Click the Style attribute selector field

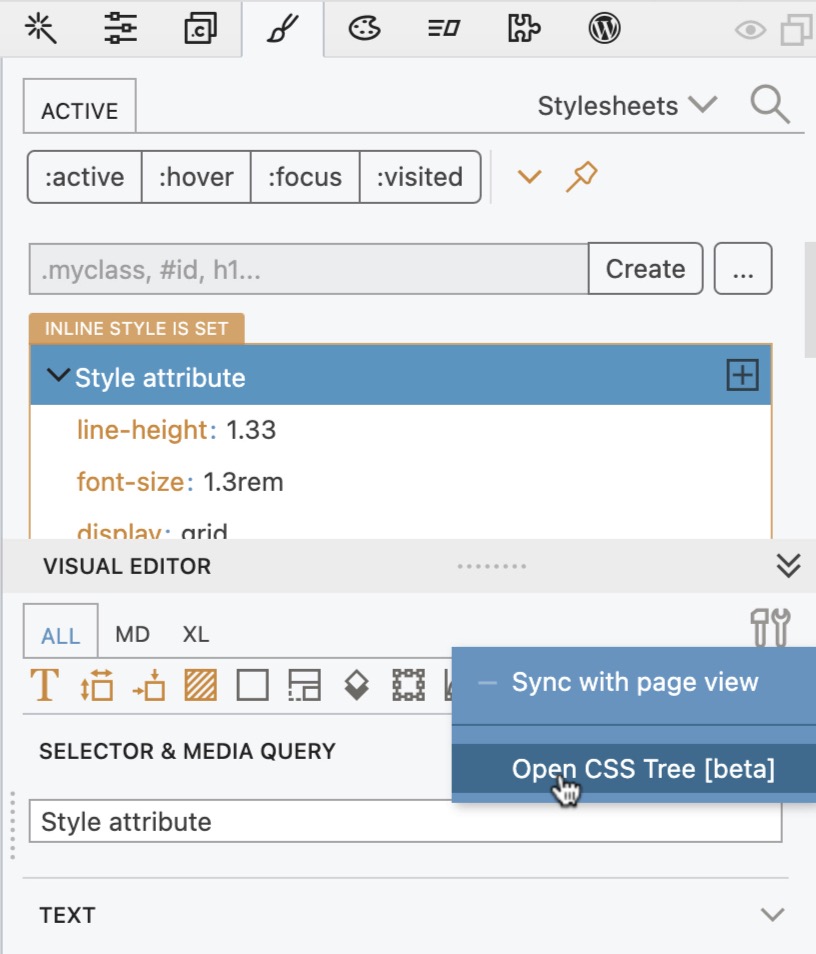pyautogui.click(x=405, y=821)
